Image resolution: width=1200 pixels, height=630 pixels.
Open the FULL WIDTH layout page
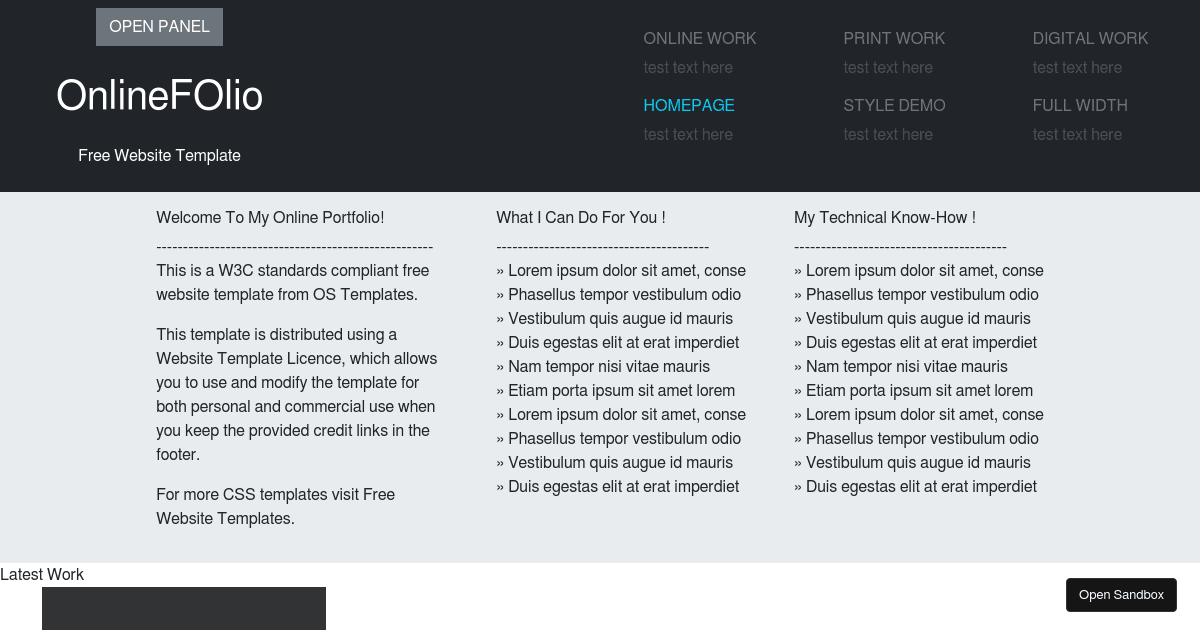click(1080, 105)
